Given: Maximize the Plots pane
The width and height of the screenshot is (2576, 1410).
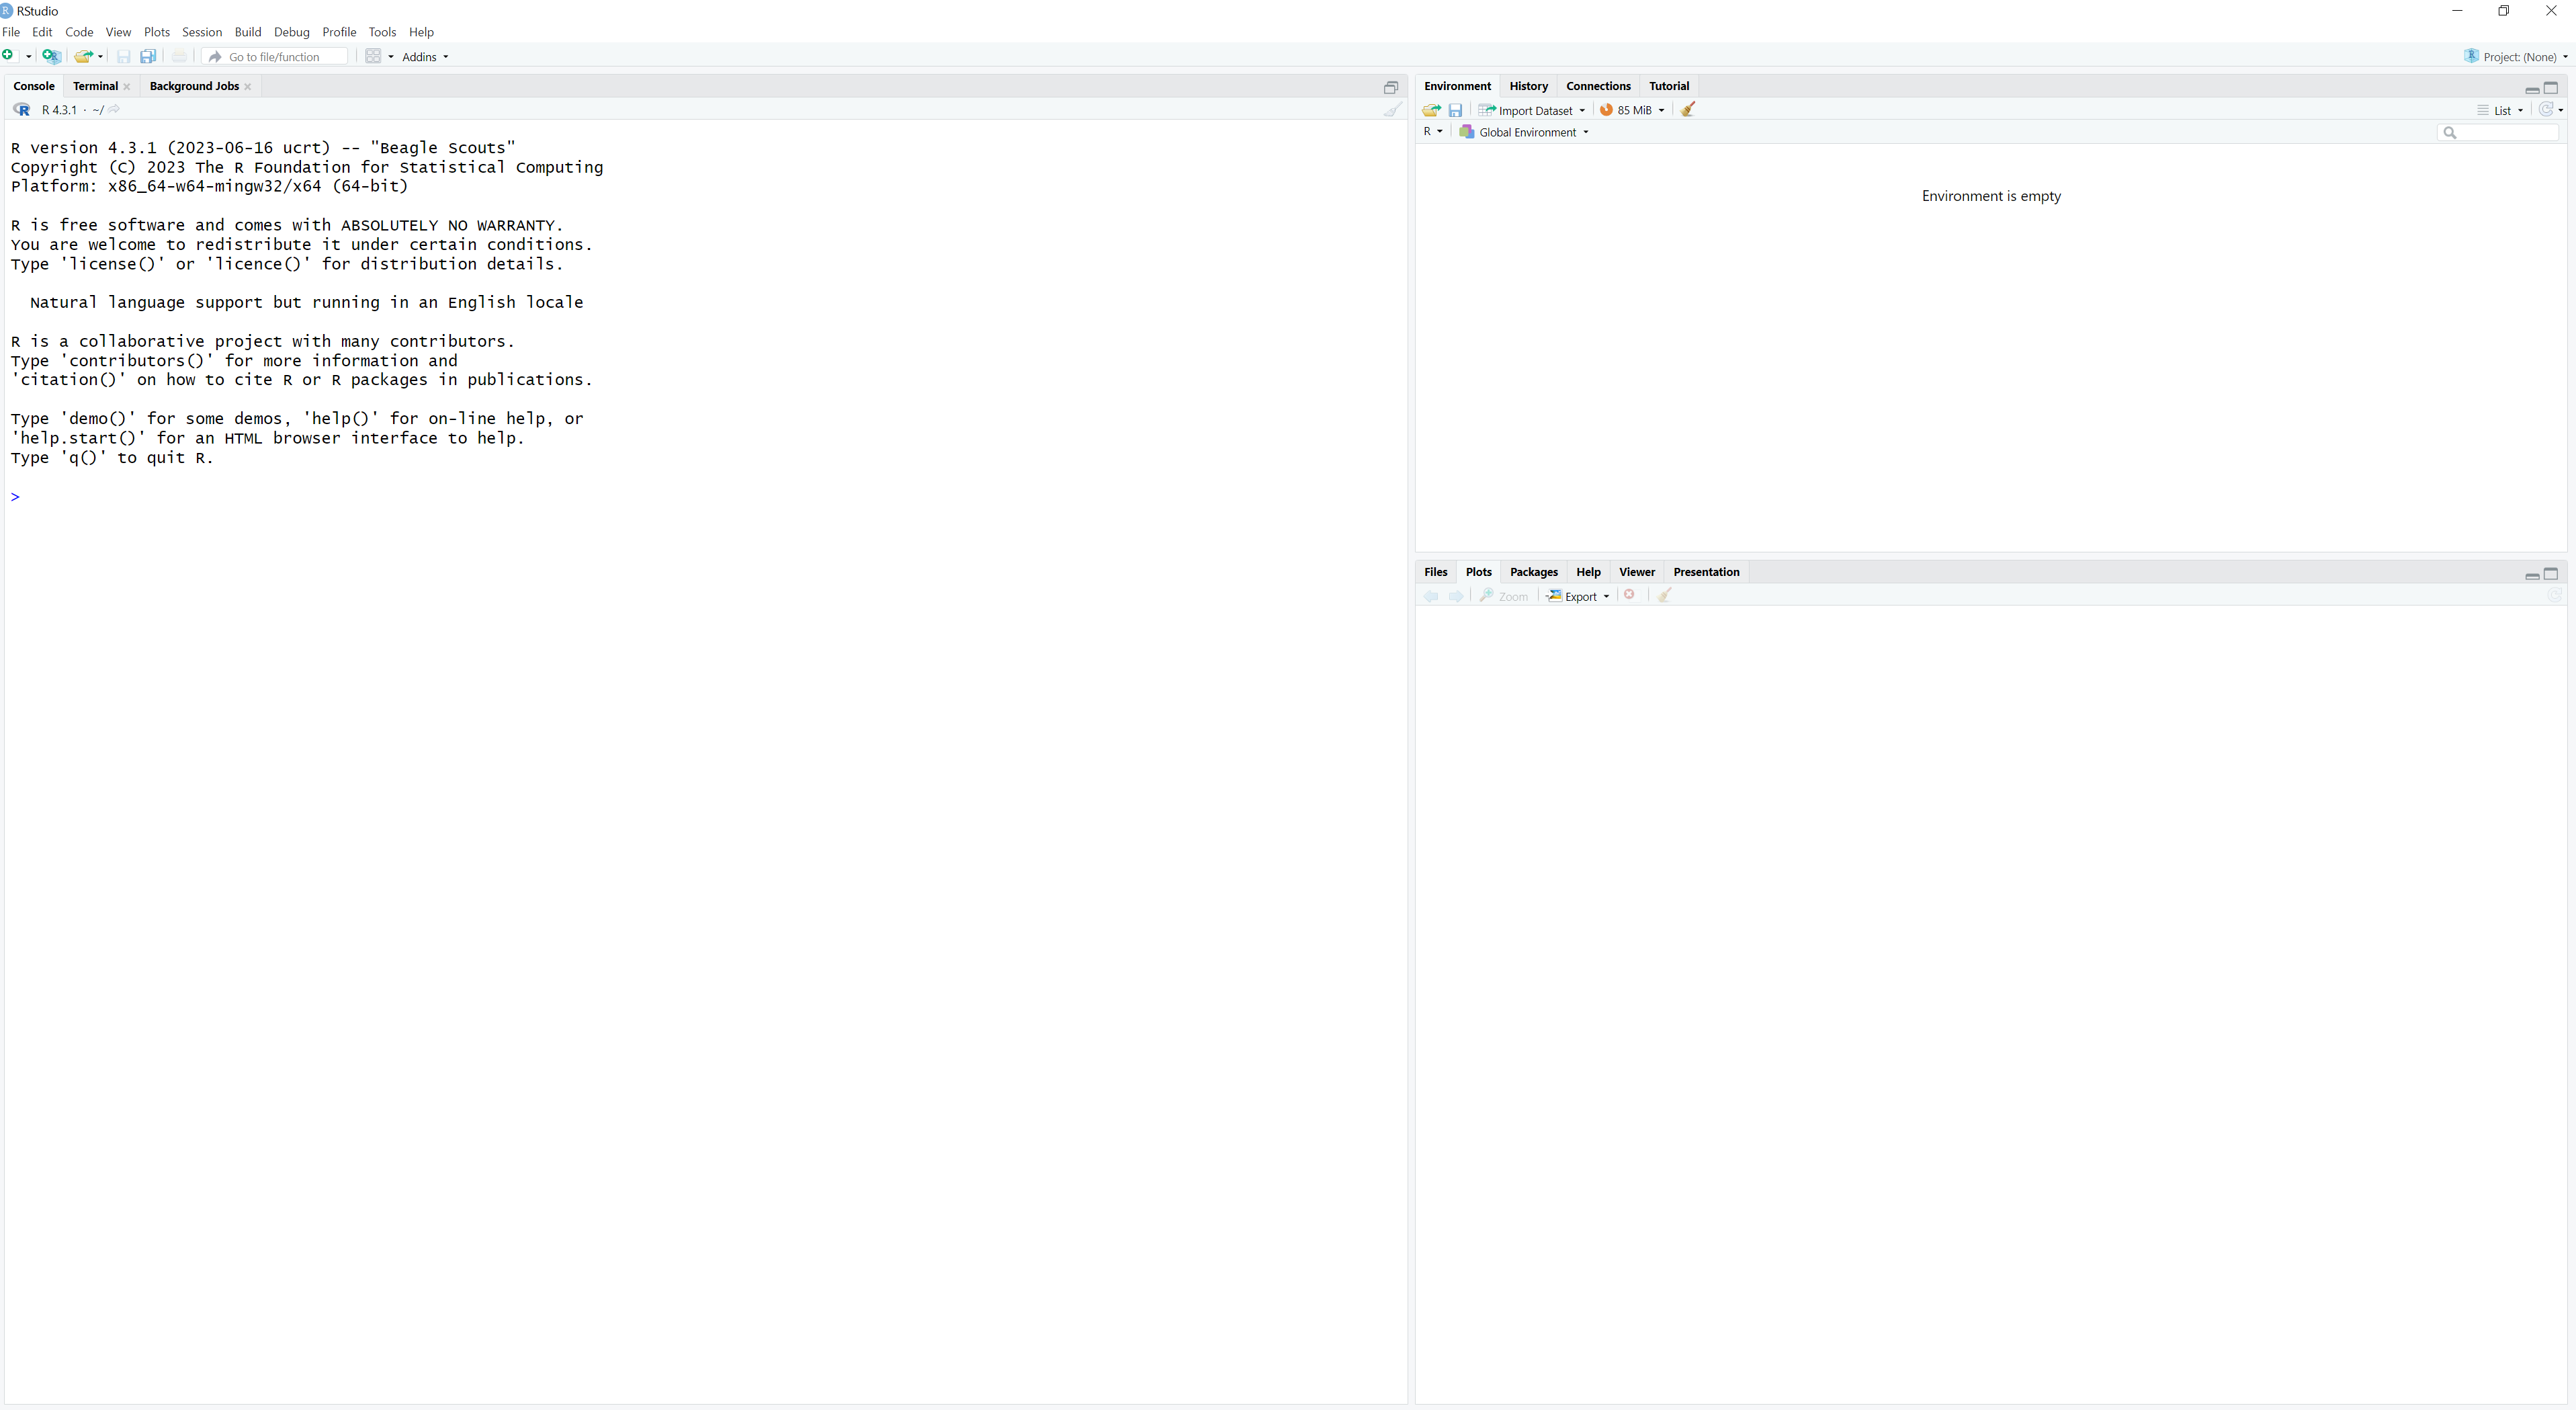Looking at the screenshot, I should tap(2551, 574).
